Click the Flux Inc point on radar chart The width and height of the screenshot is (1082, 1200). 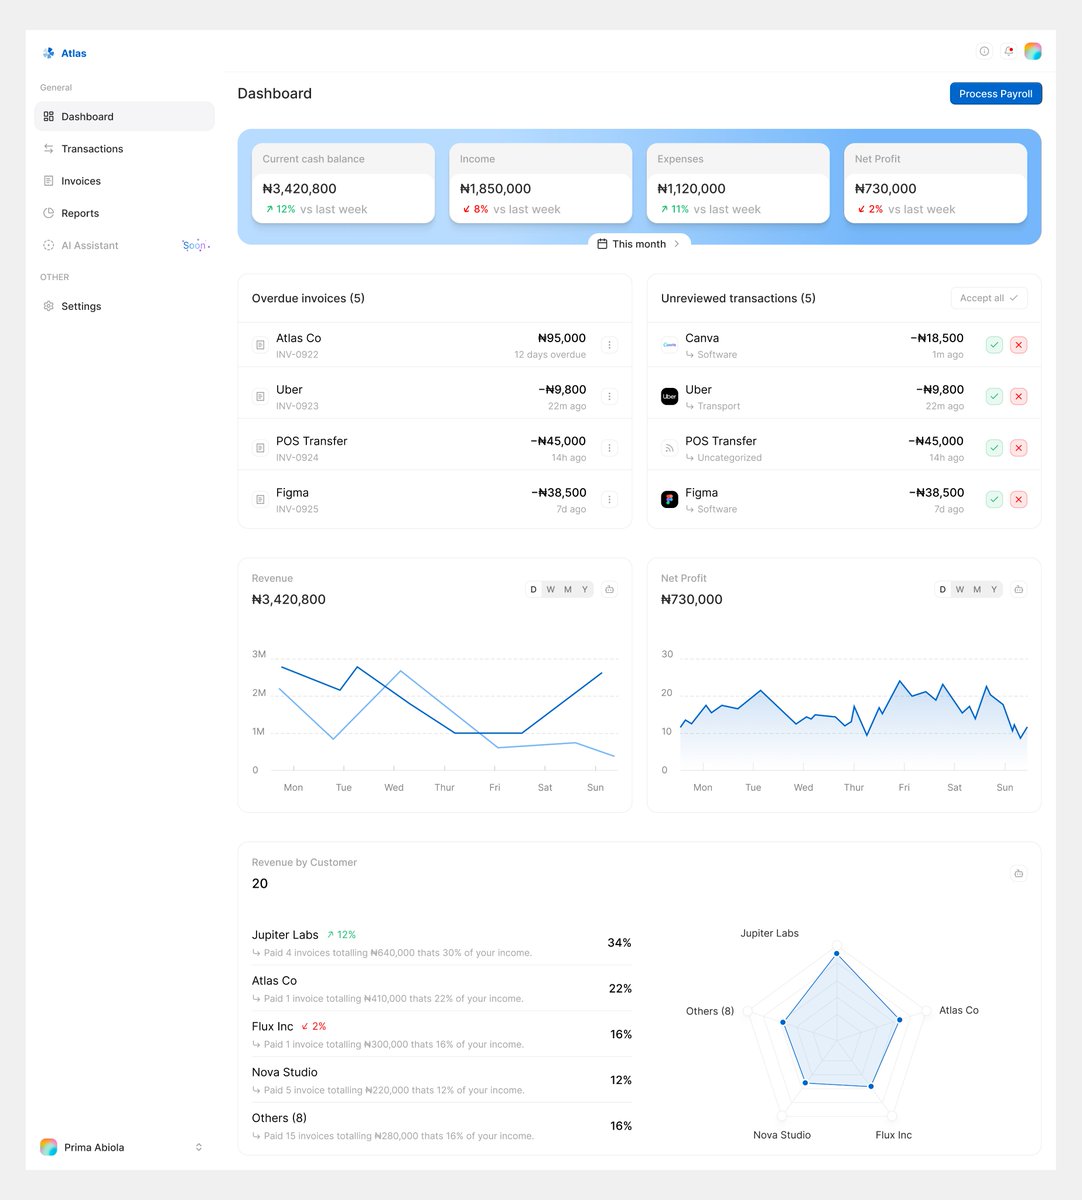coord(872,1086)
